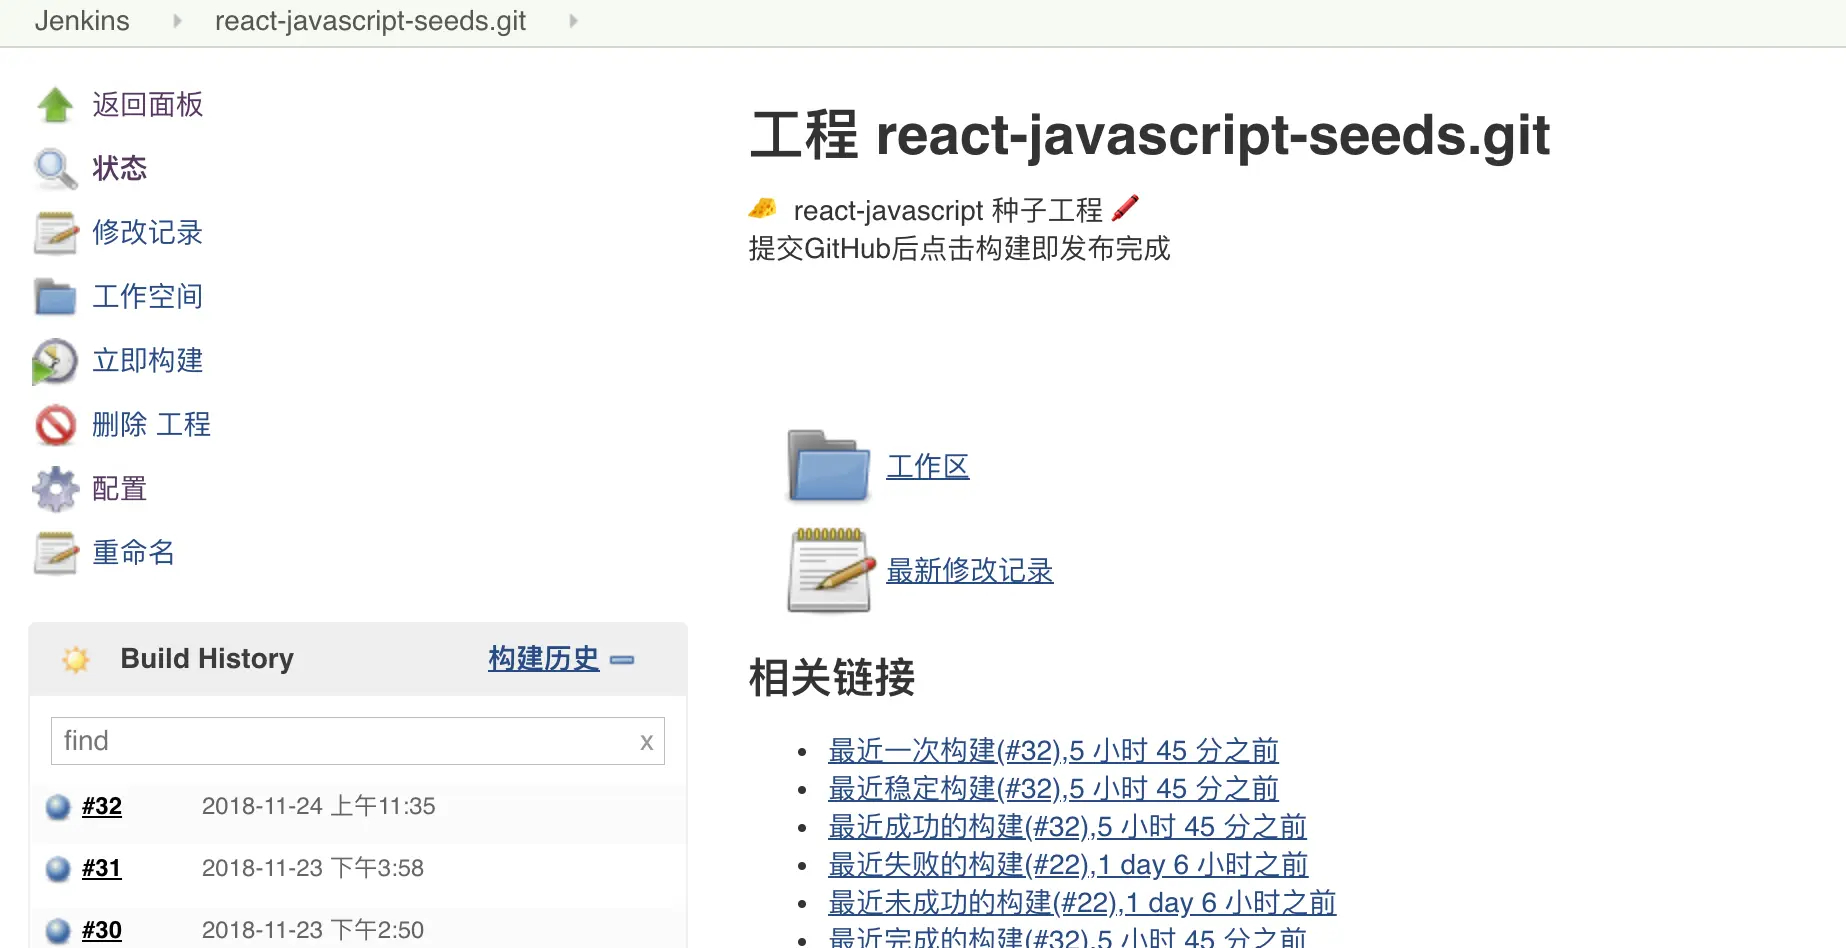Viewport: 1846px width, 948px height.
Task: Open the 工作空间 menu item
Action: [148, 297]
